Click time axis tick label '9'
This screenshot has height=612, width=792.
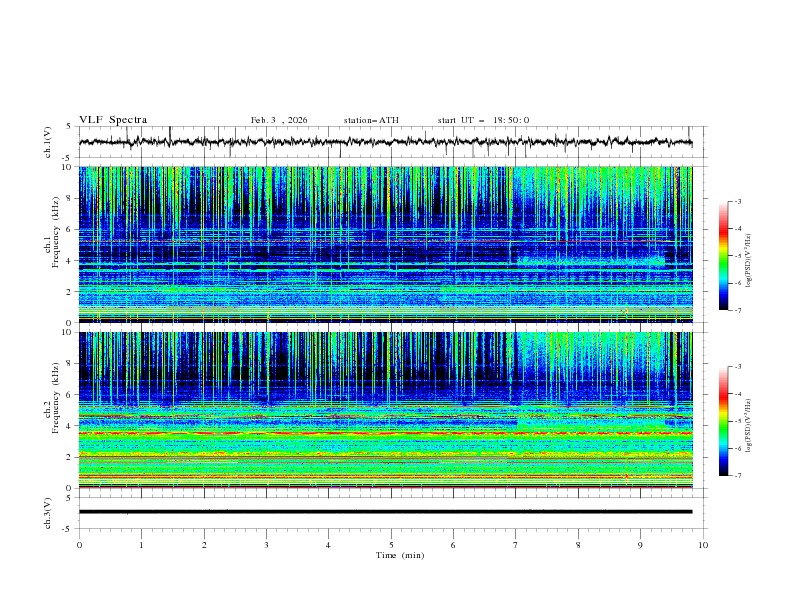click(x=640, y=545)
